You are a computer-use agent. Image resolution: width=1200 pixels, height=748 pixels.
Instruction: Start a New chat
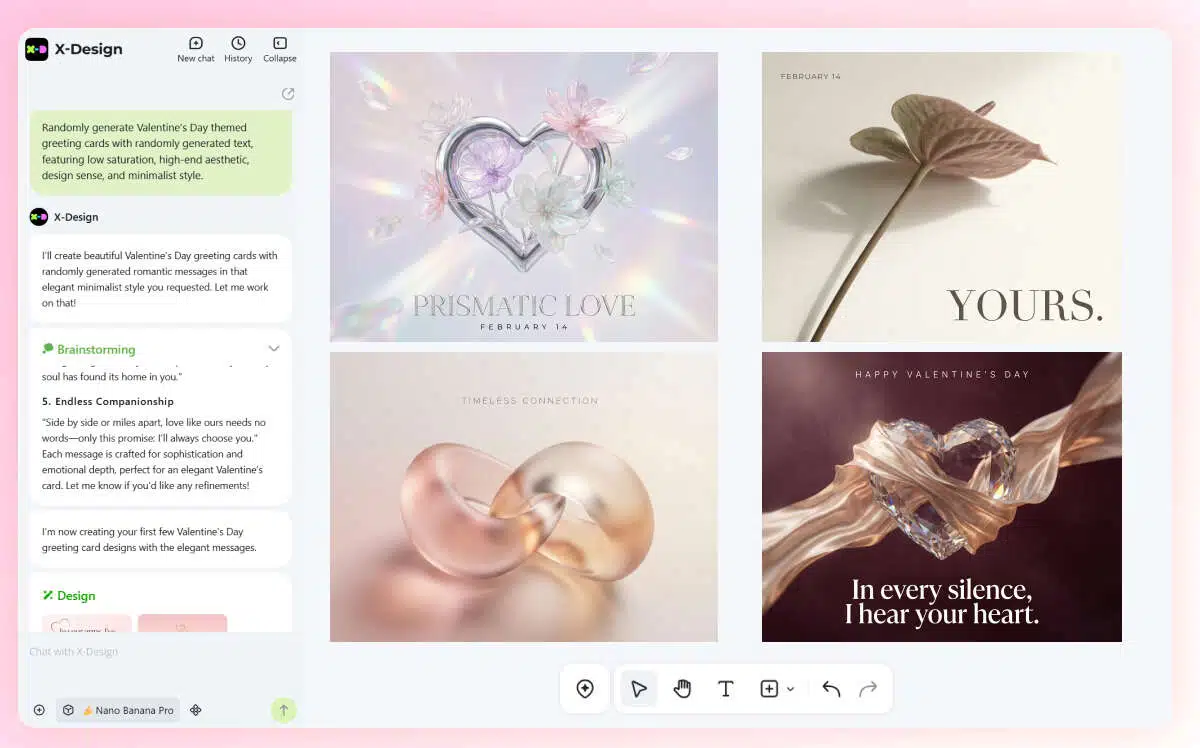[x=196, y=49]
